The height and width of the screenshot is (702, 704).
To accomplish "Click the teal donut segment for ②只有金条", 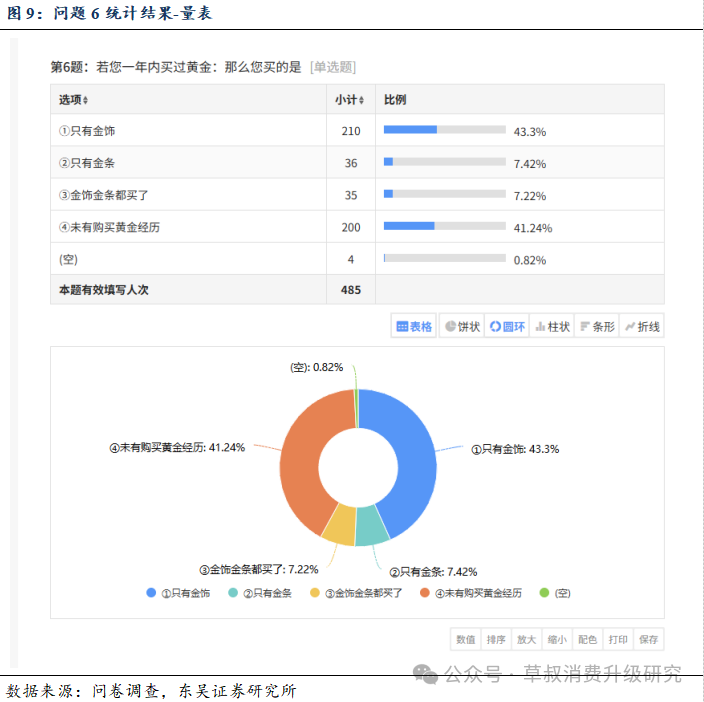I will [x=371, y=525].
